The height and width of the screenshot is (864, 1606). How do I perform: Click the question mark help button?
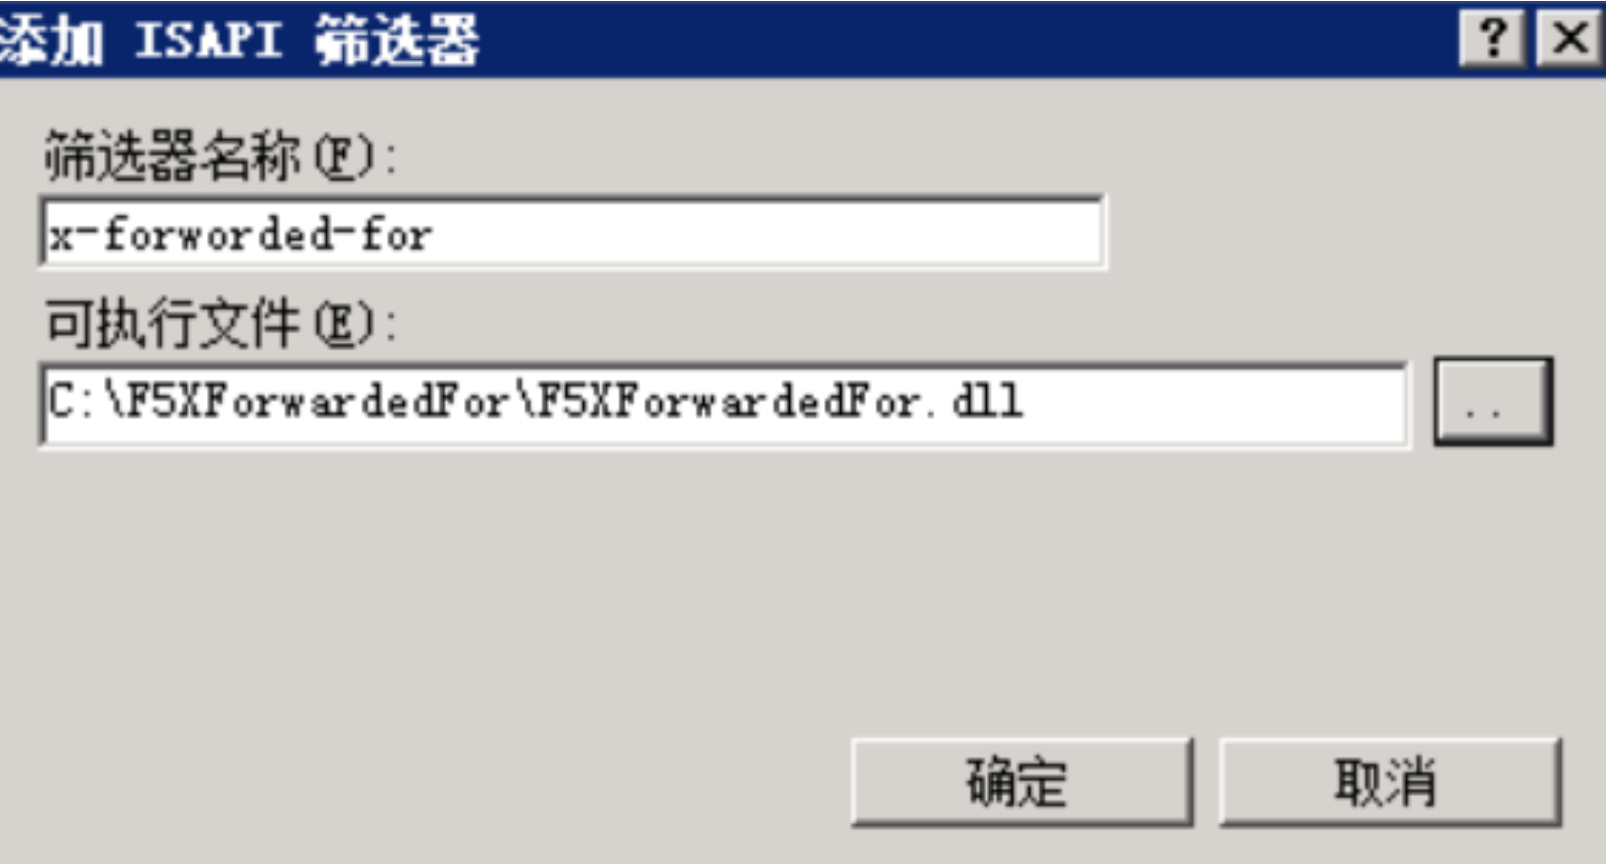tap(1493, 38)
